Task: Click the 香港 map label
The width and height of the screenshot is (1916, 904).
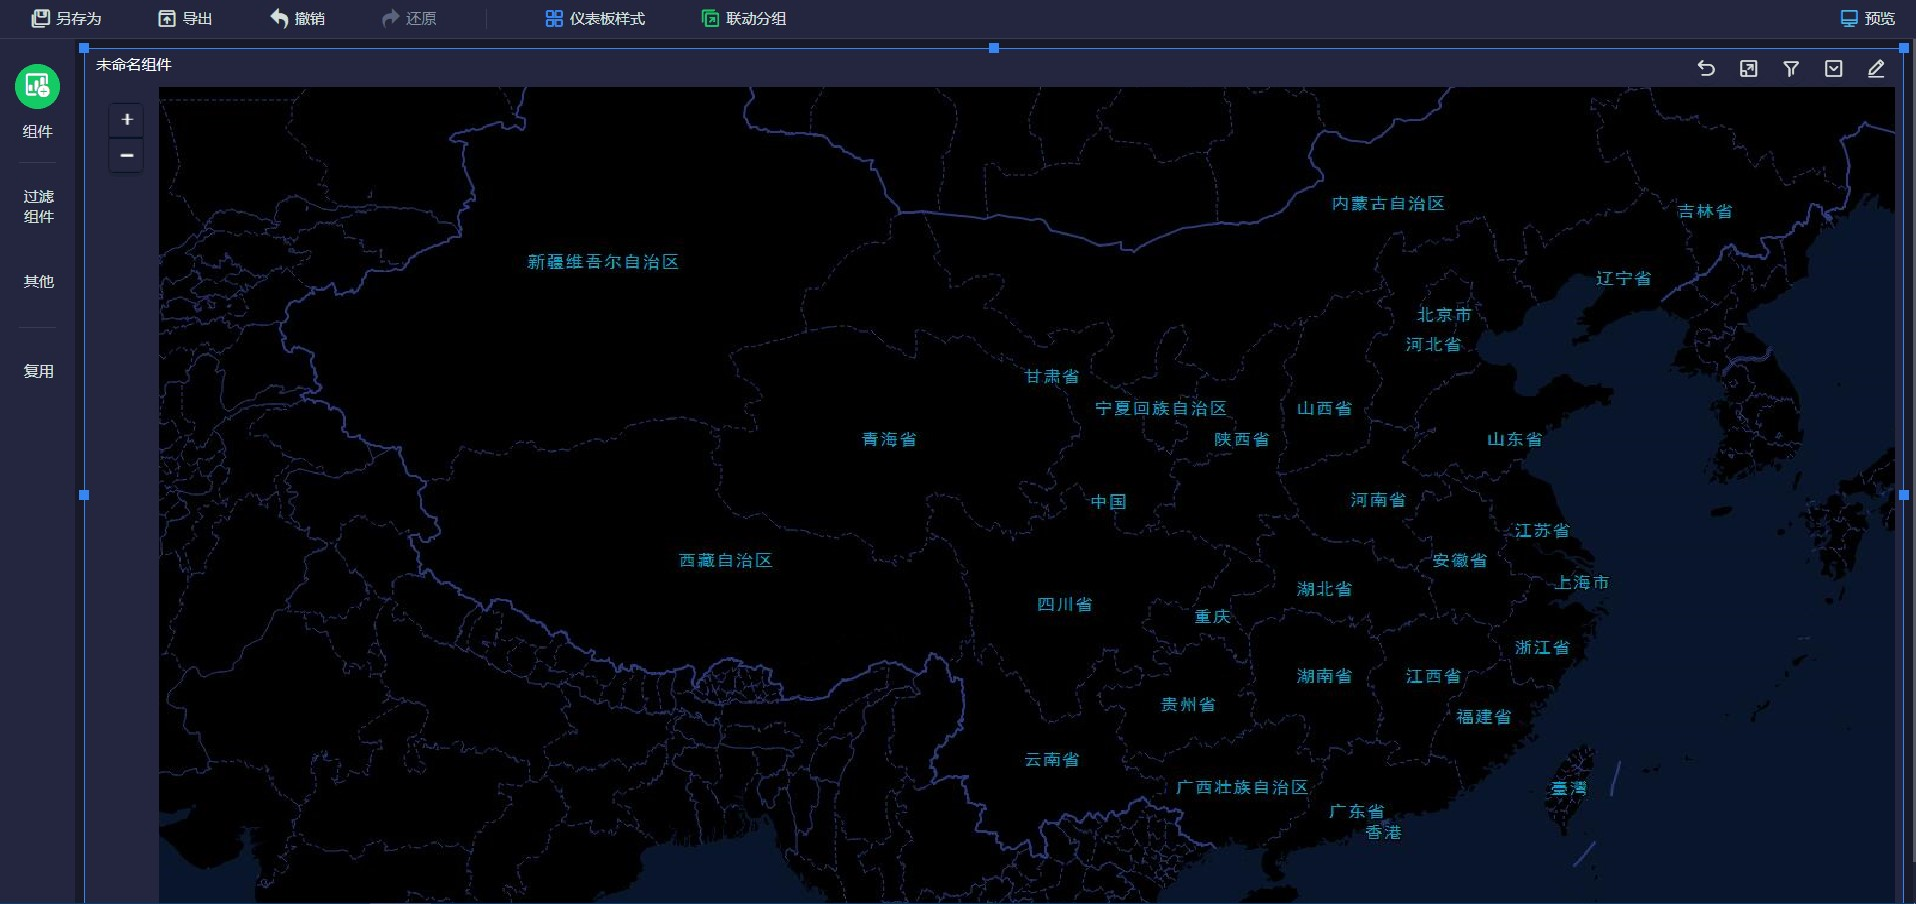Action: [1383, 833]
